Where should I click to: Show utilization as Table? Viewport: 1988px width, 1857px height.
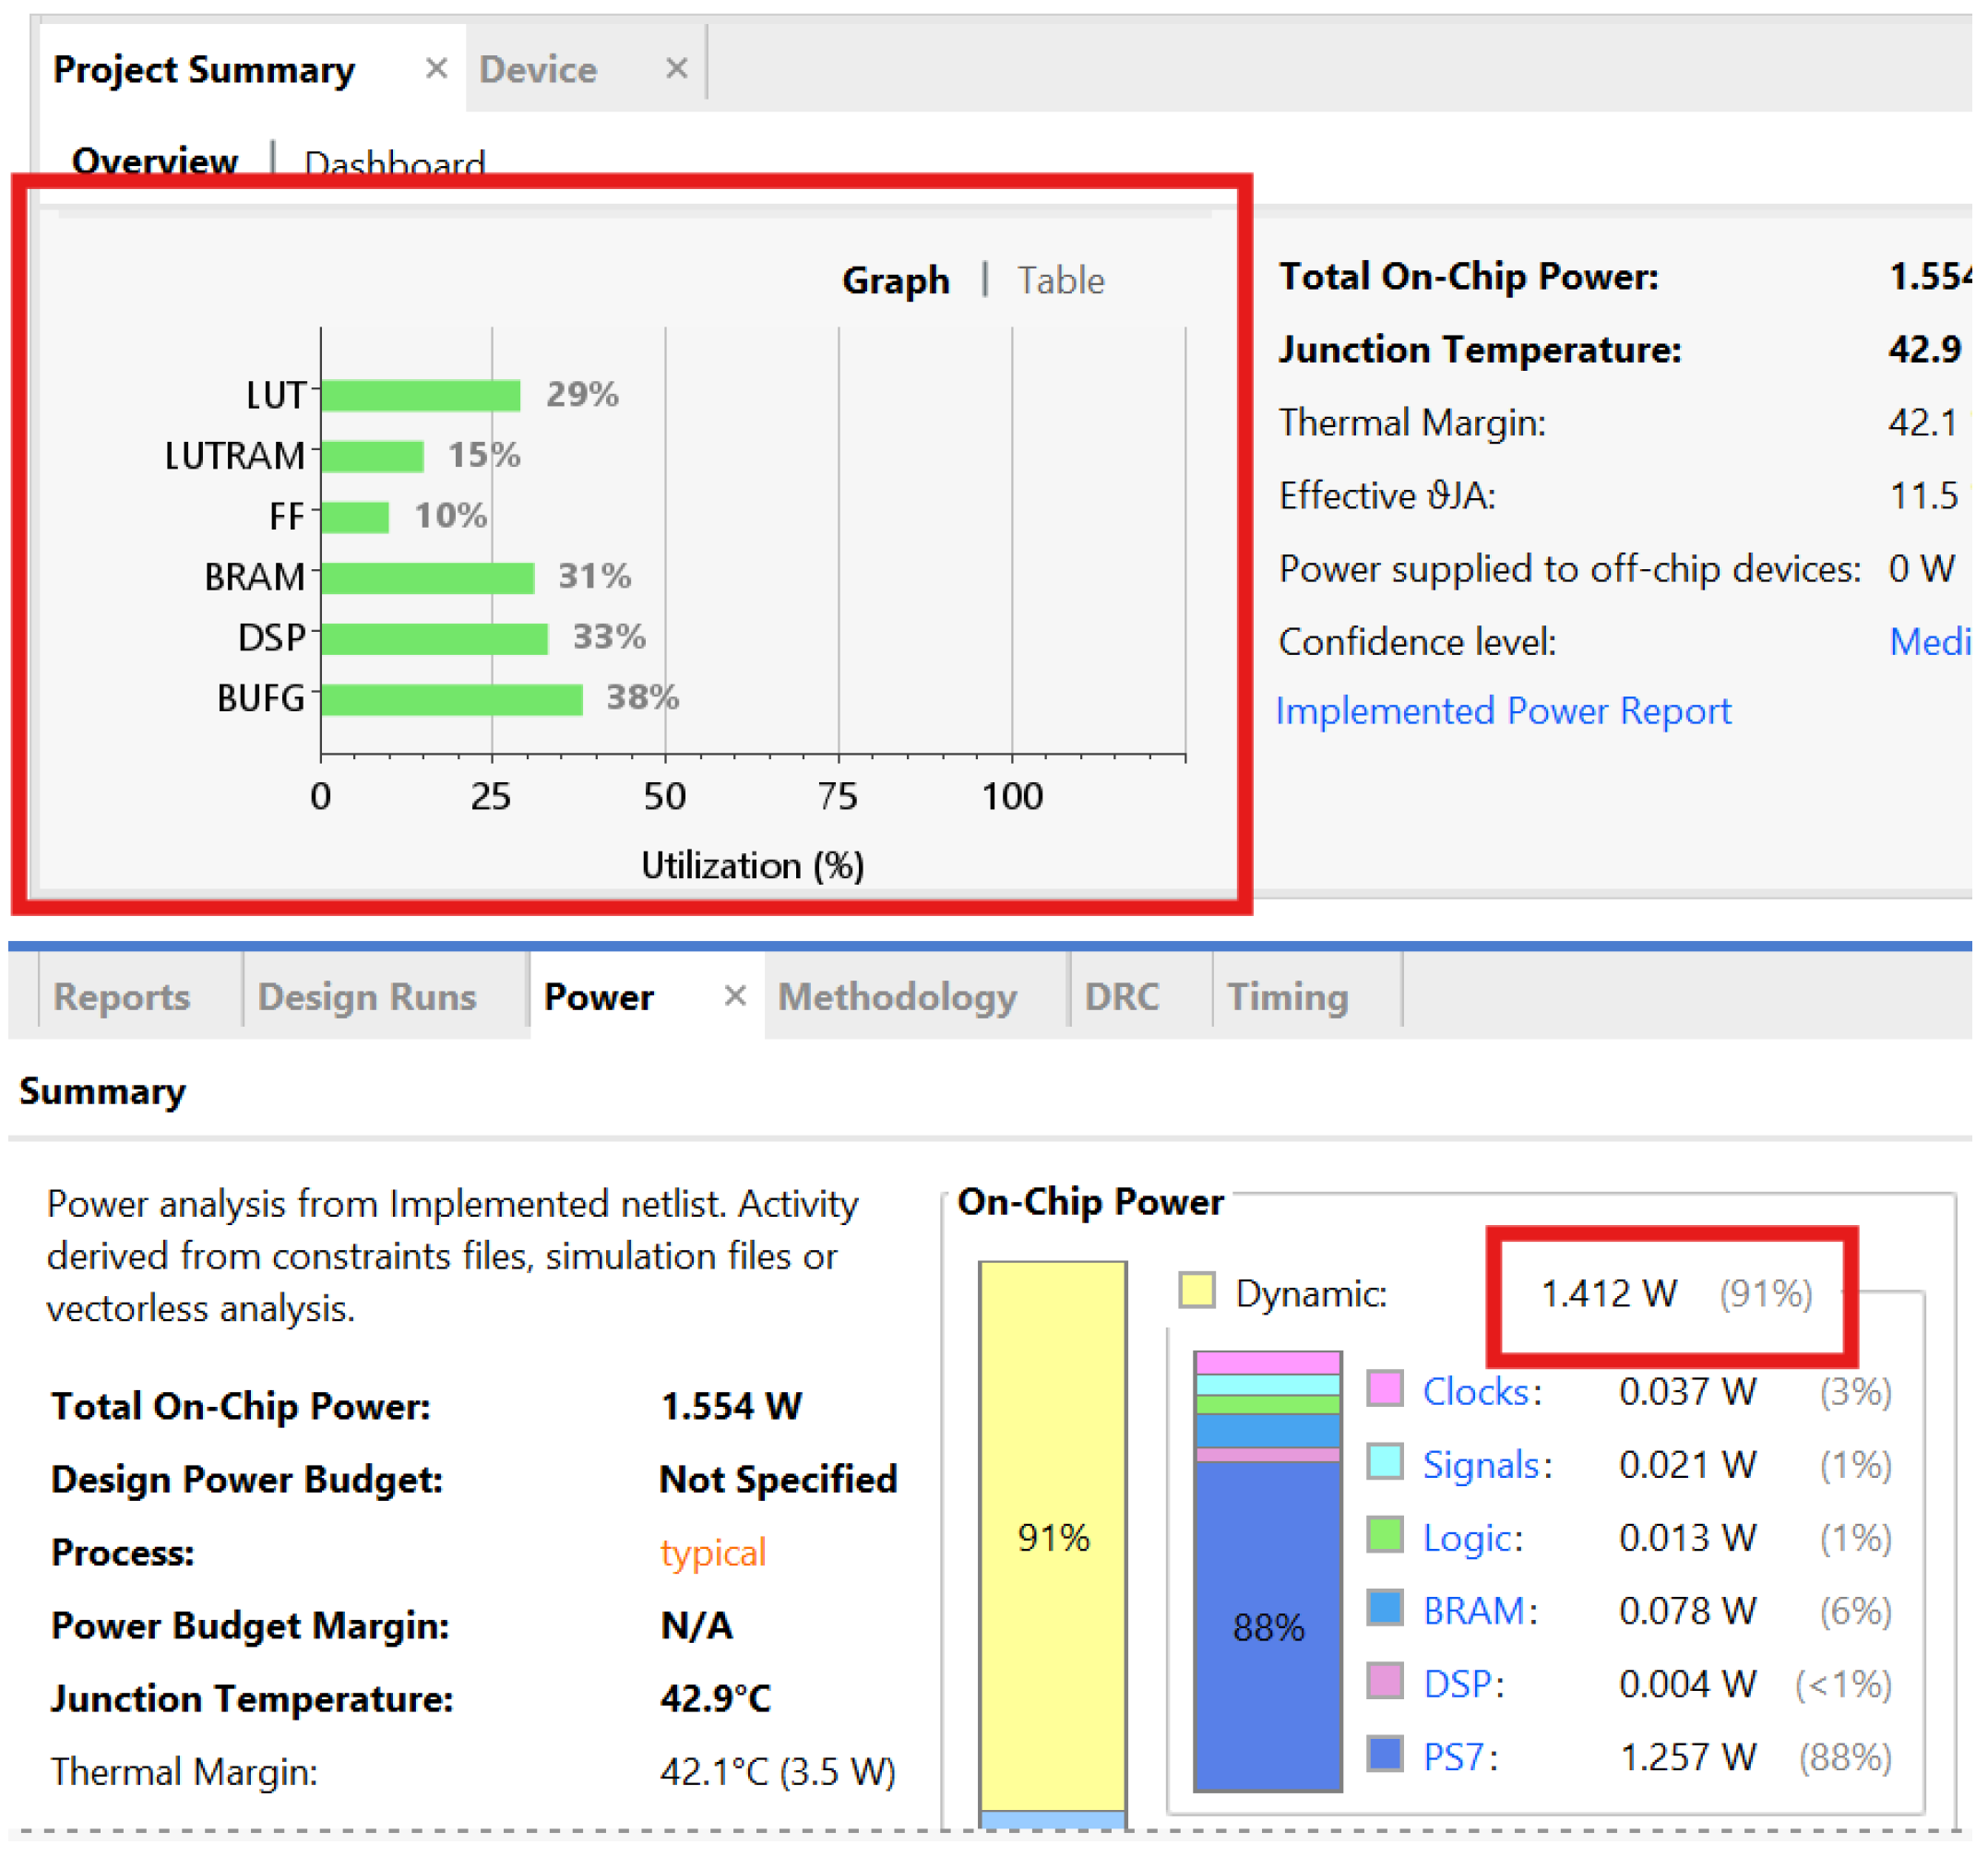1061,281
